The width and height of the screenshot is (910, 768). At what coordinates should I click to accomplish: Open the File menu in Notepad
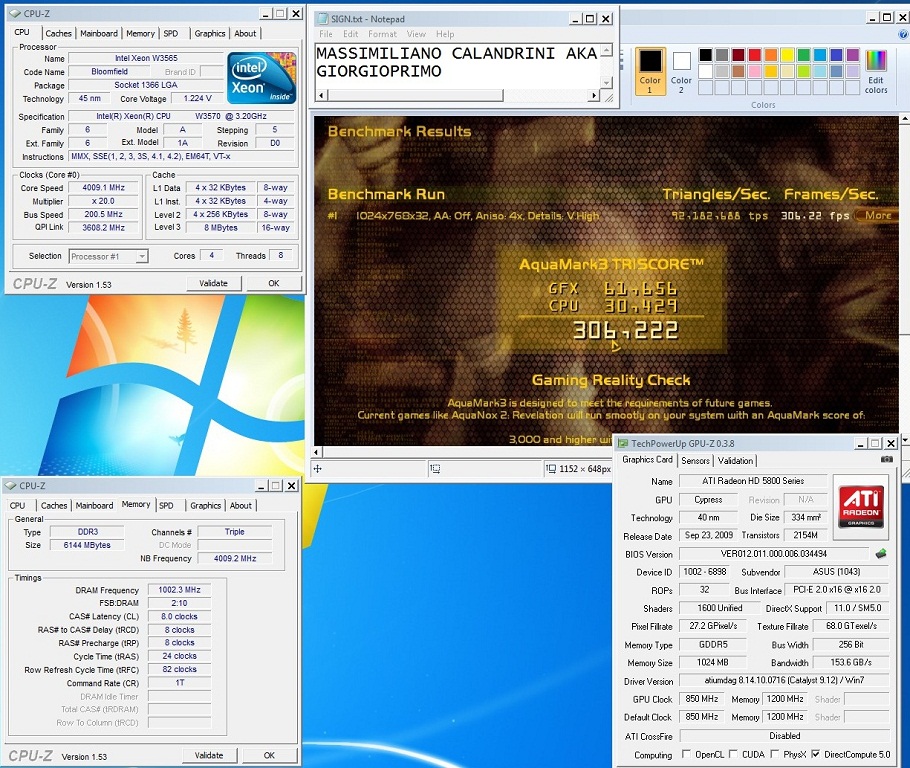pyautogui.click(x=326, y=34)
